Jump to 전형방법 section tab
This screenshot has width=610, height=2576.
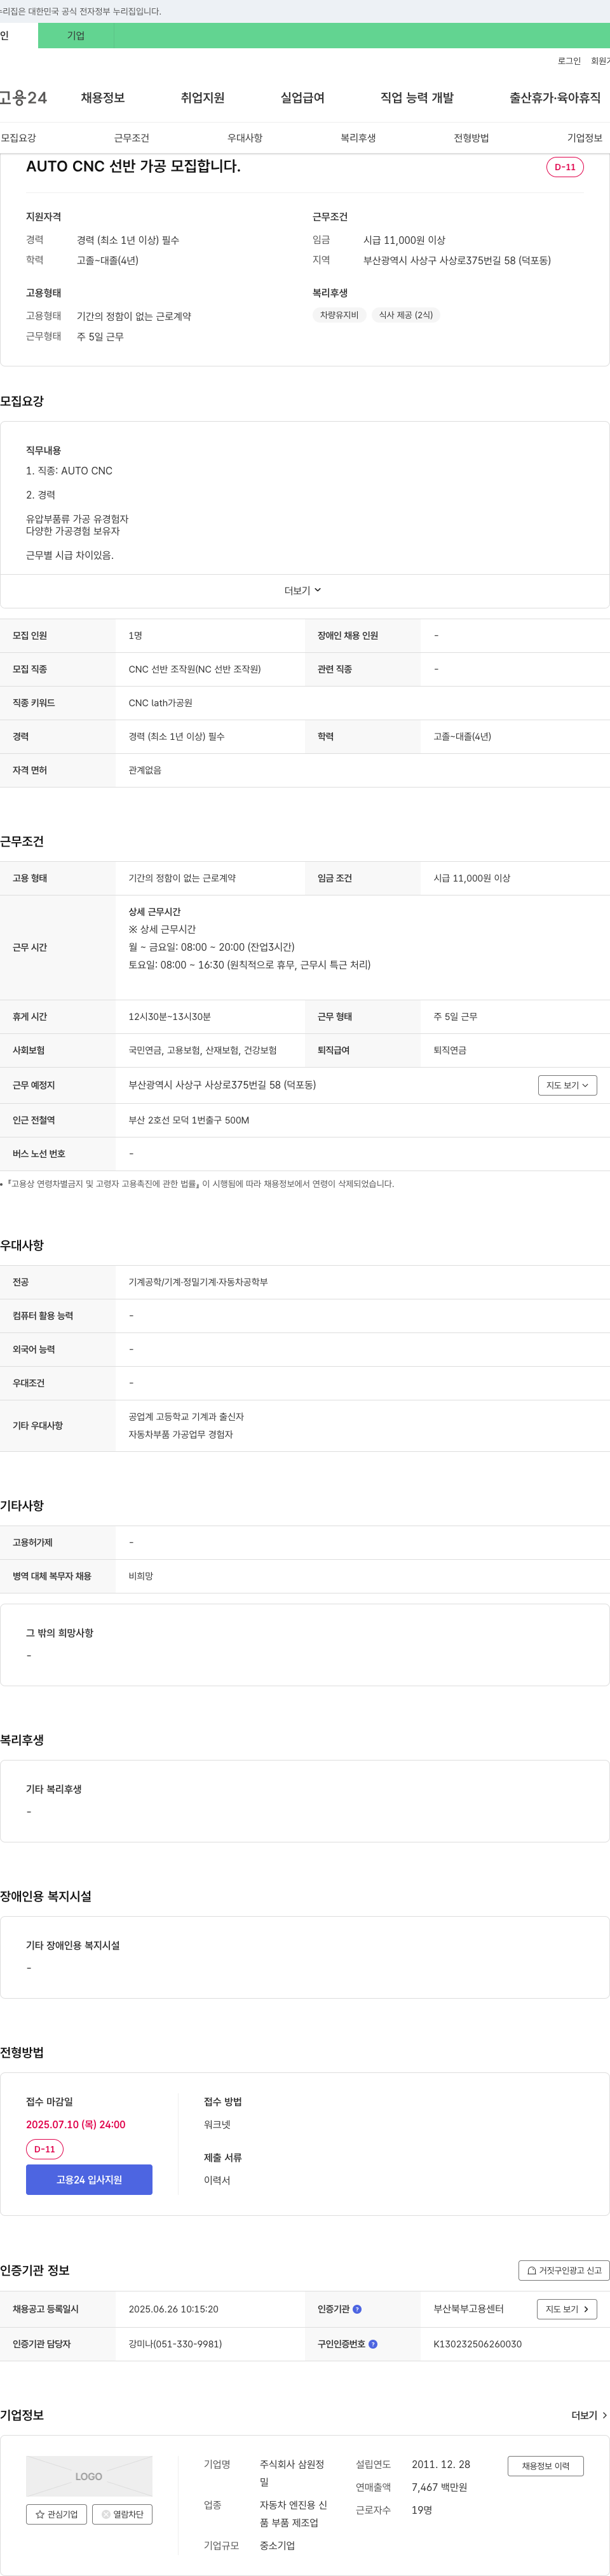[x=471, y=138]
